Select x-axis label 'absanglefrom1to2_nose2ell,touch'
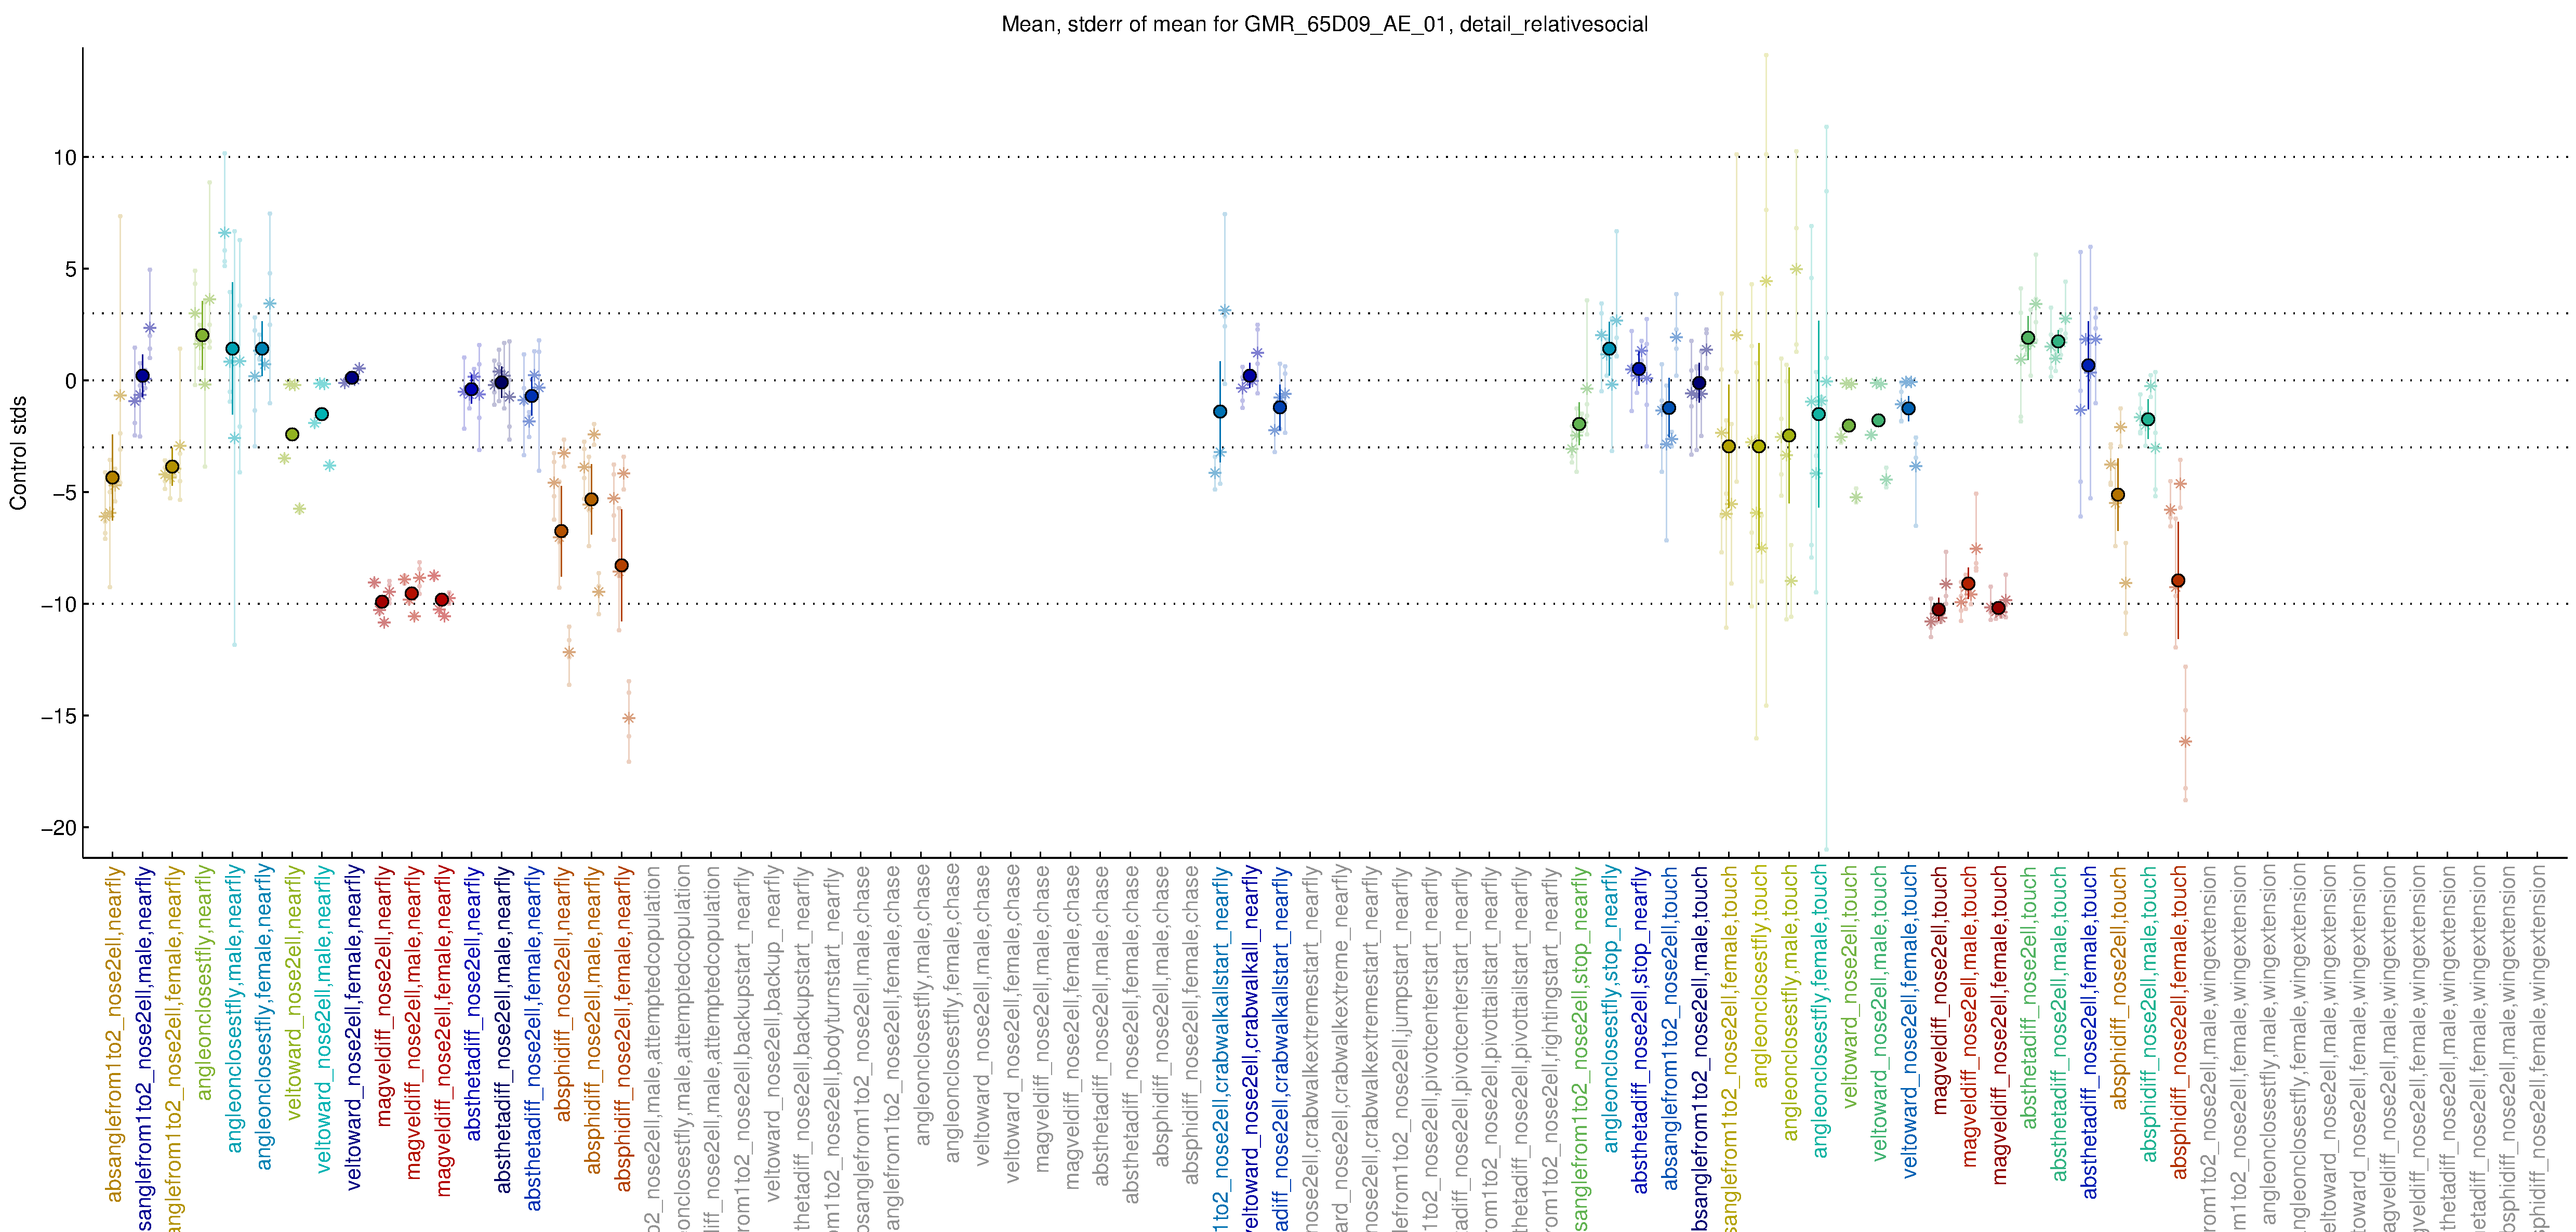This screenshot has width=2576, height=1232. click(1671, 1028)
